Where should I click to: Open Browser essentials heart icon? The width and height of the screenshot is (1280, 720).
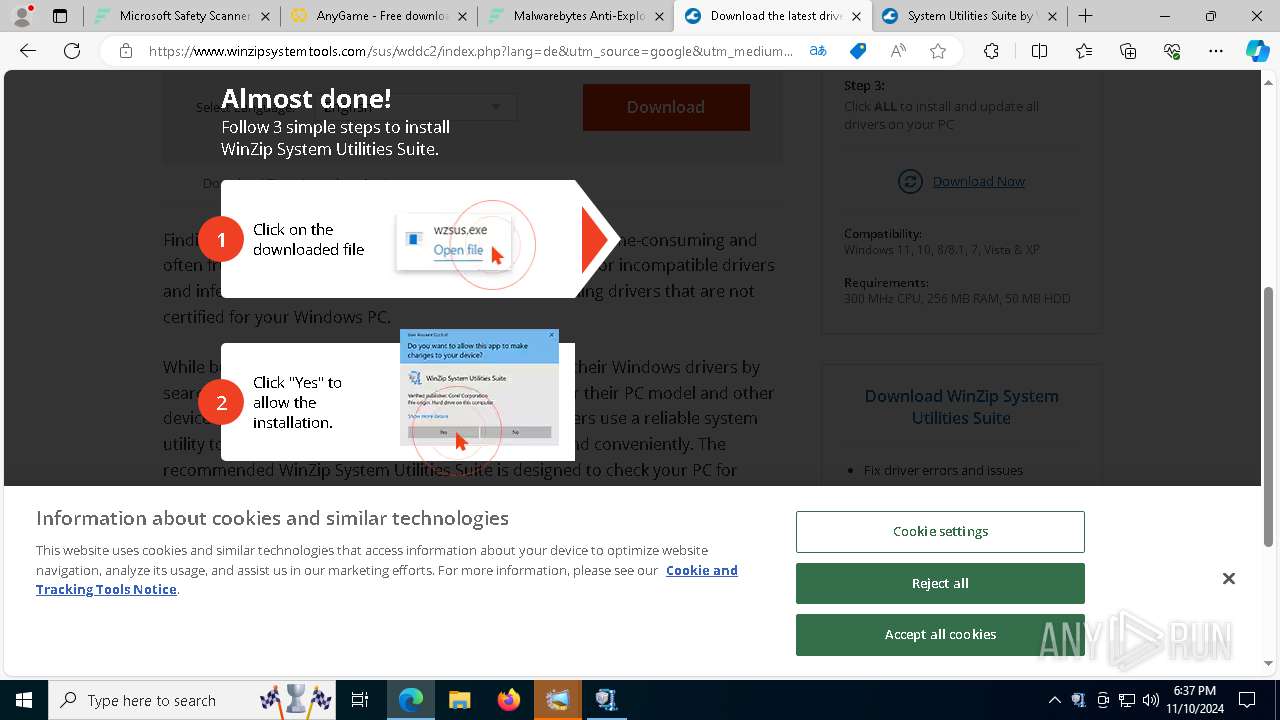[x=1172, y=51]
